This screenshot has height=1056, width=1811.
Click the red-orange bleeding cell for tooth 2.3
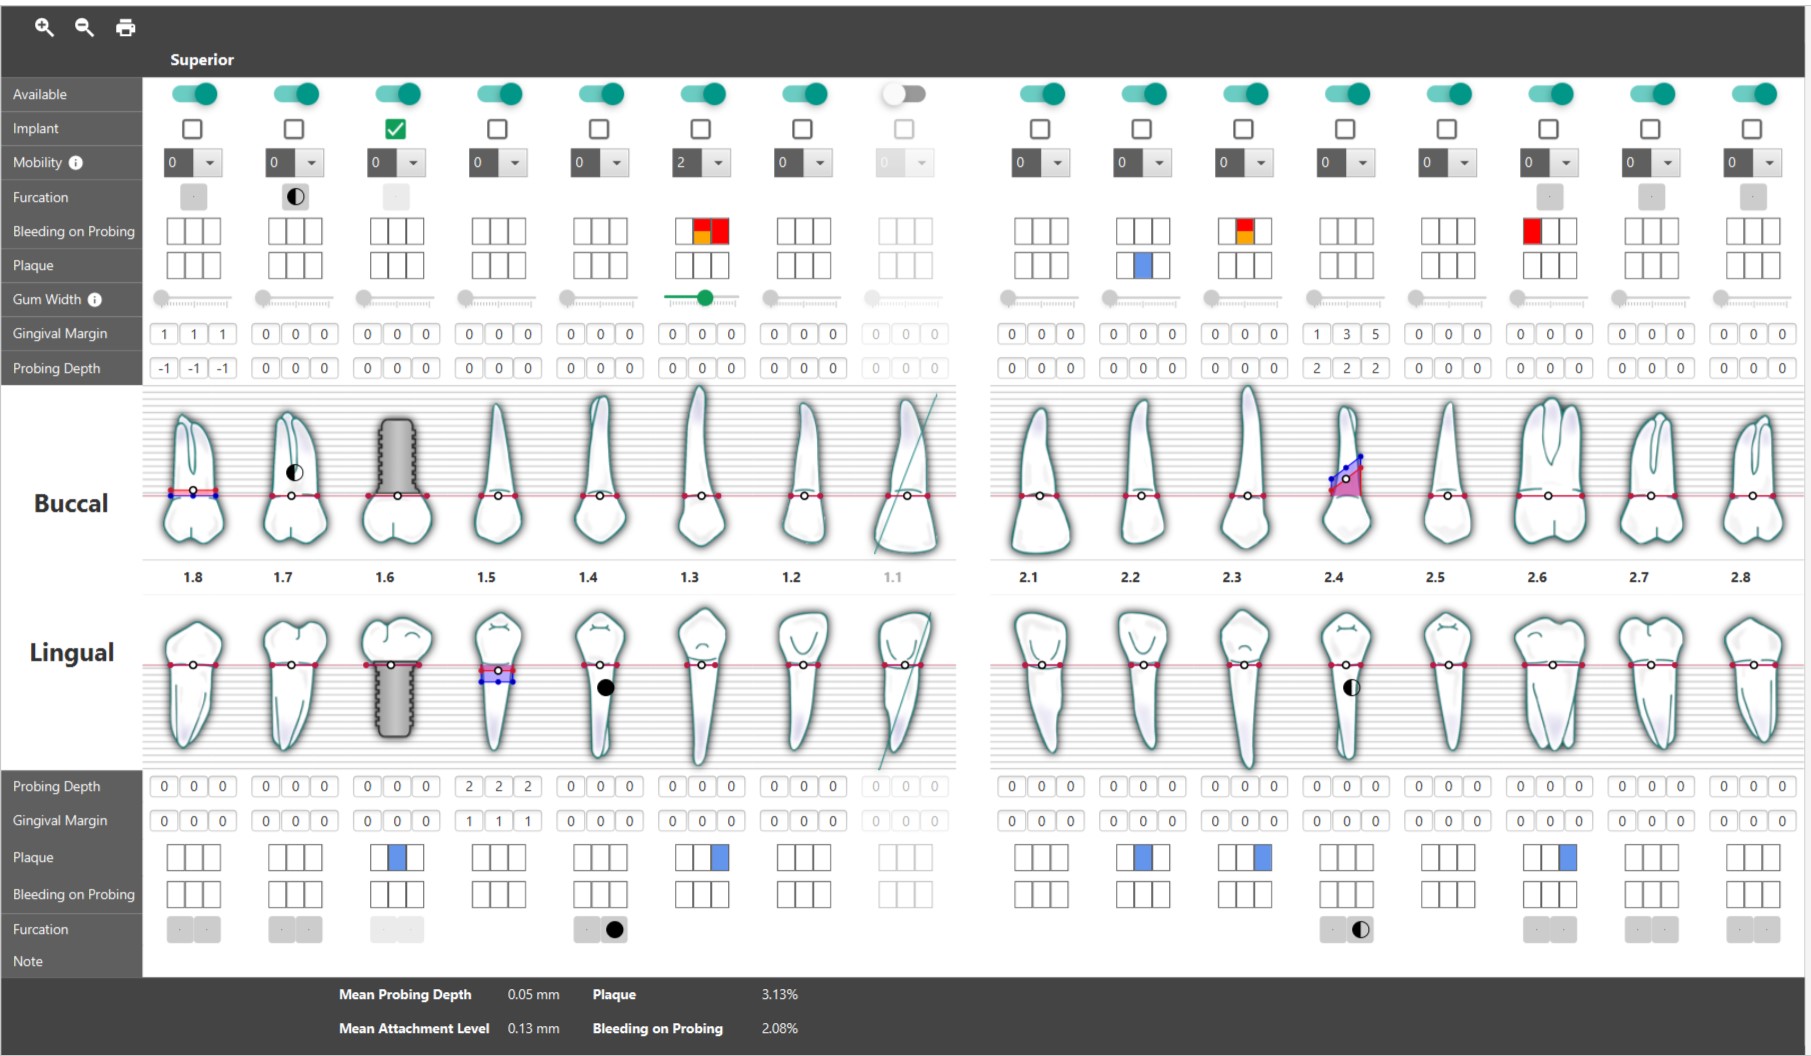pos(1244,232)
